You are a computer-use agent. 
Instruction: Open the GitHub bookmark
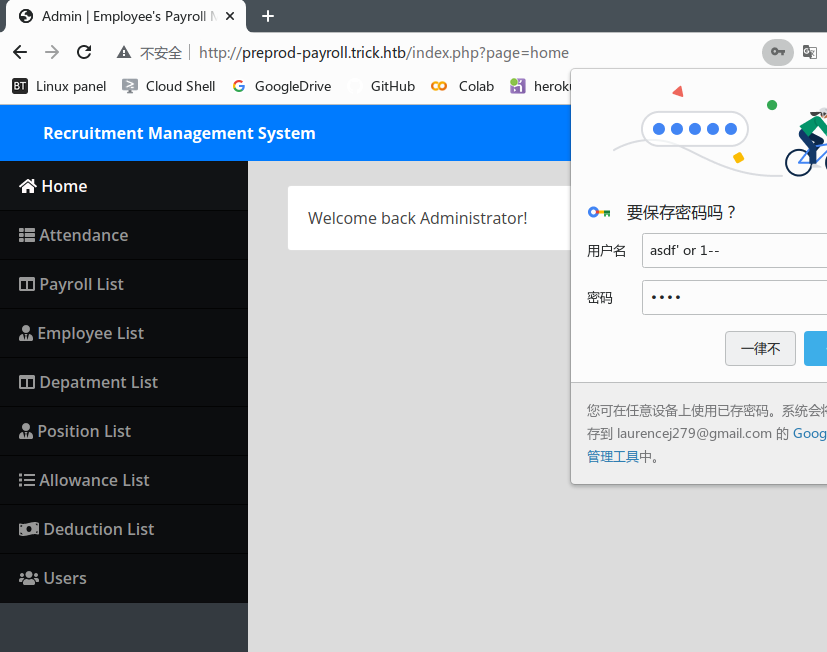[392, 86]
